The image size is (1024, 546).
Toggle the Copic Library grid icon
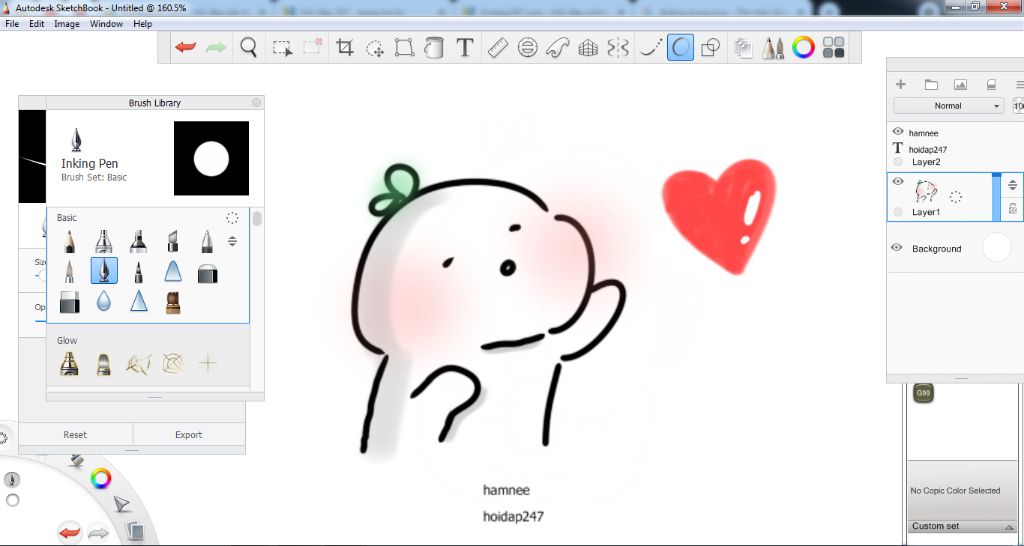(x=833, y=48)
